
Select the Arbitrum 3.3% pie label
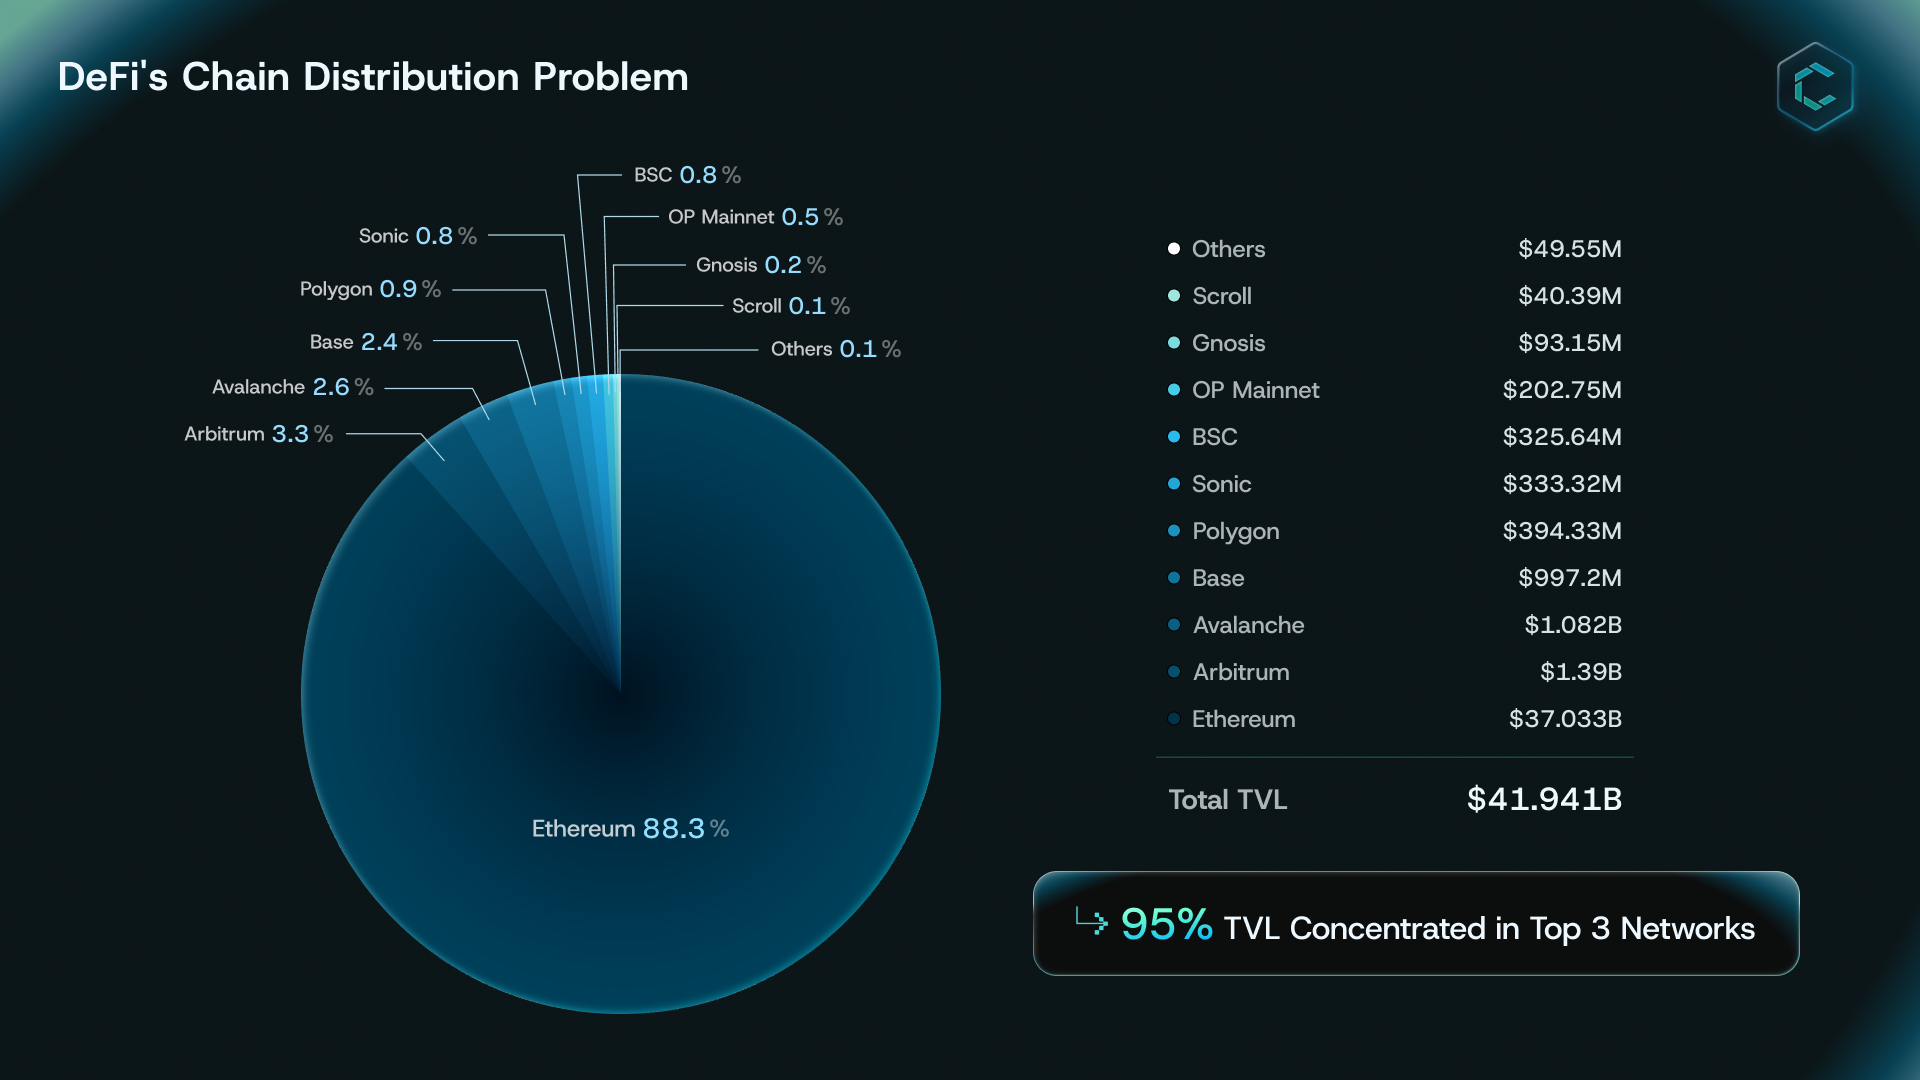click(258, 433)
